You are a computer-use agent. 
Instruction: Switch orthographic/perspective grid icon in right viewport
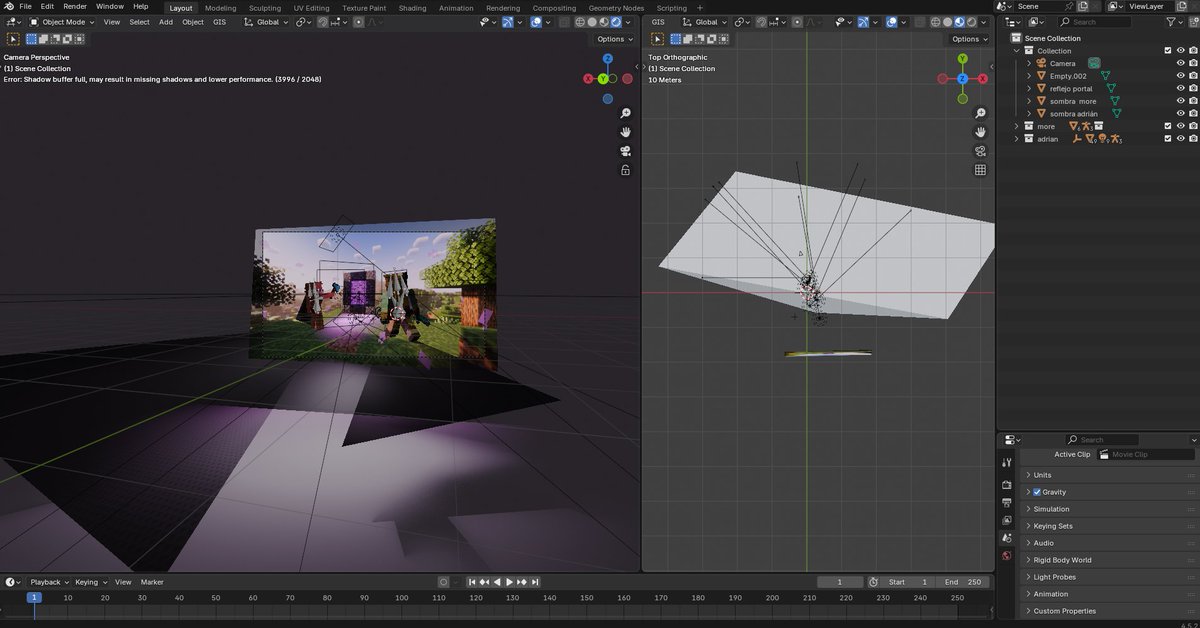tap(981, 170)
